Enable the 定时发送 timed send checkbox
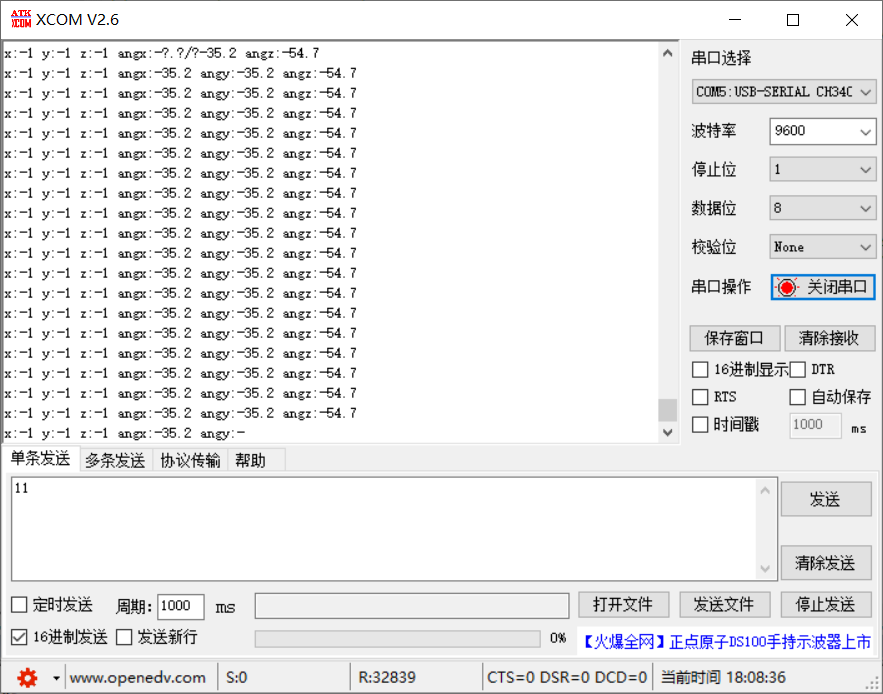Screen dimensions: 883x694 (x=19, y=605)
